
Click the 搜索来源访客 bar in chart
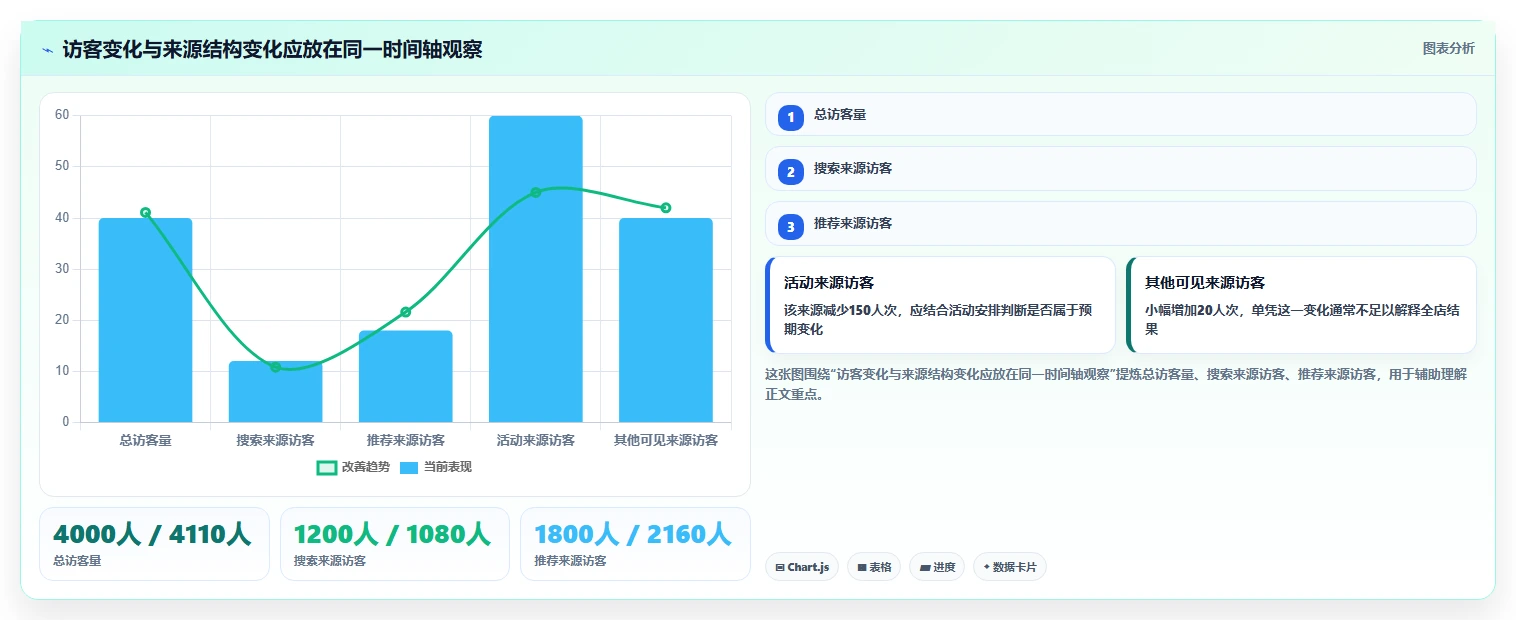[275, 392]
